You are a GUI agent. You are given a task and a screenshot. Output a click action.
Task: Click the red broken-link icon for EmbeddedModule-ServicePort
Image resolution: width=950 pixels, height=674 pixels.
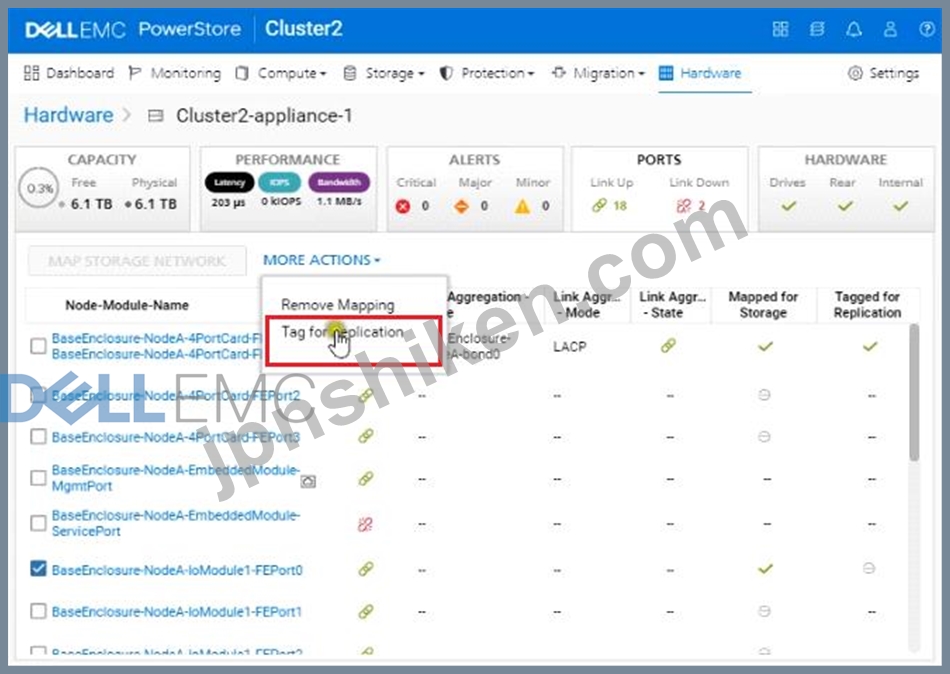(365, 524)
